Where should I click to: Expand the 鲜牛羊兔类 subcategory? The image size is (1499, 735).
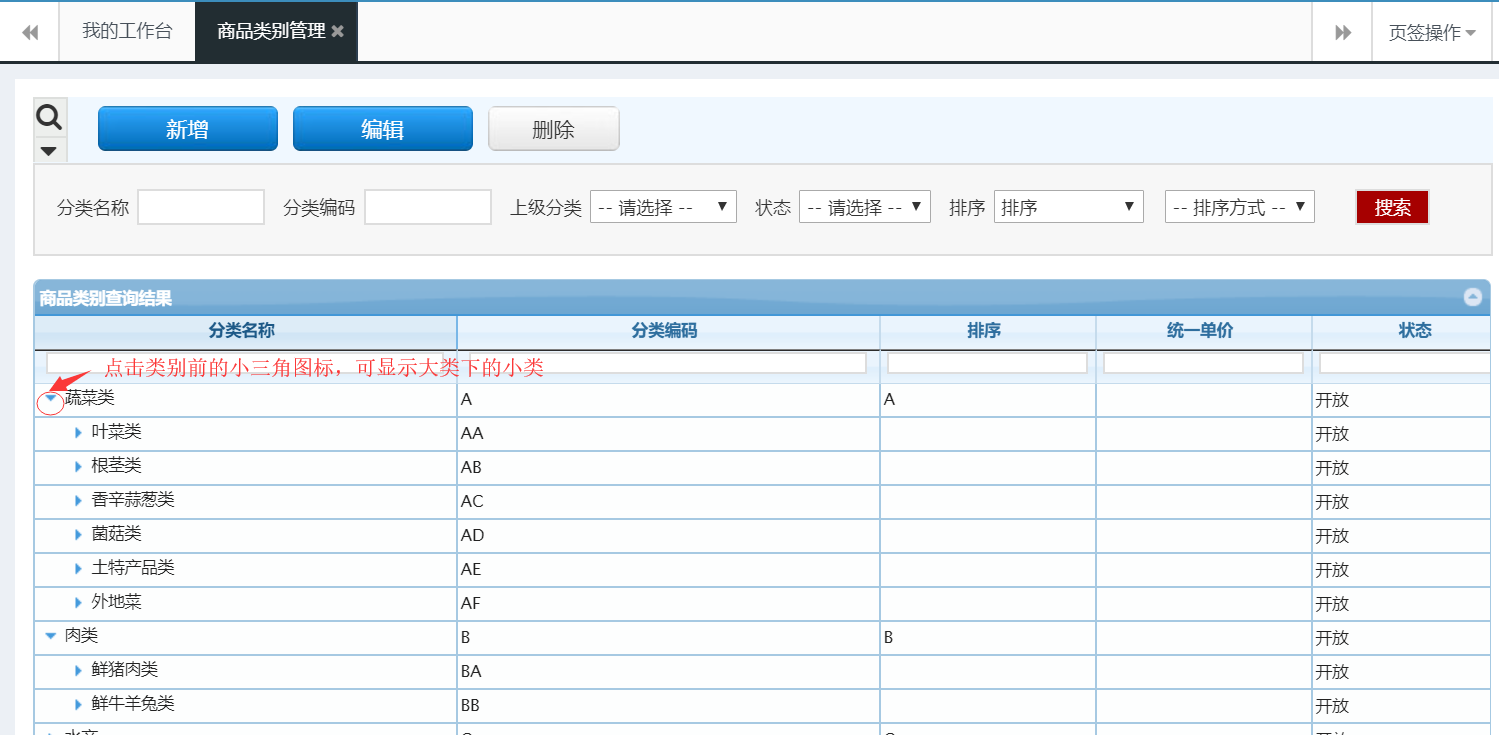(x=79, y=705)
